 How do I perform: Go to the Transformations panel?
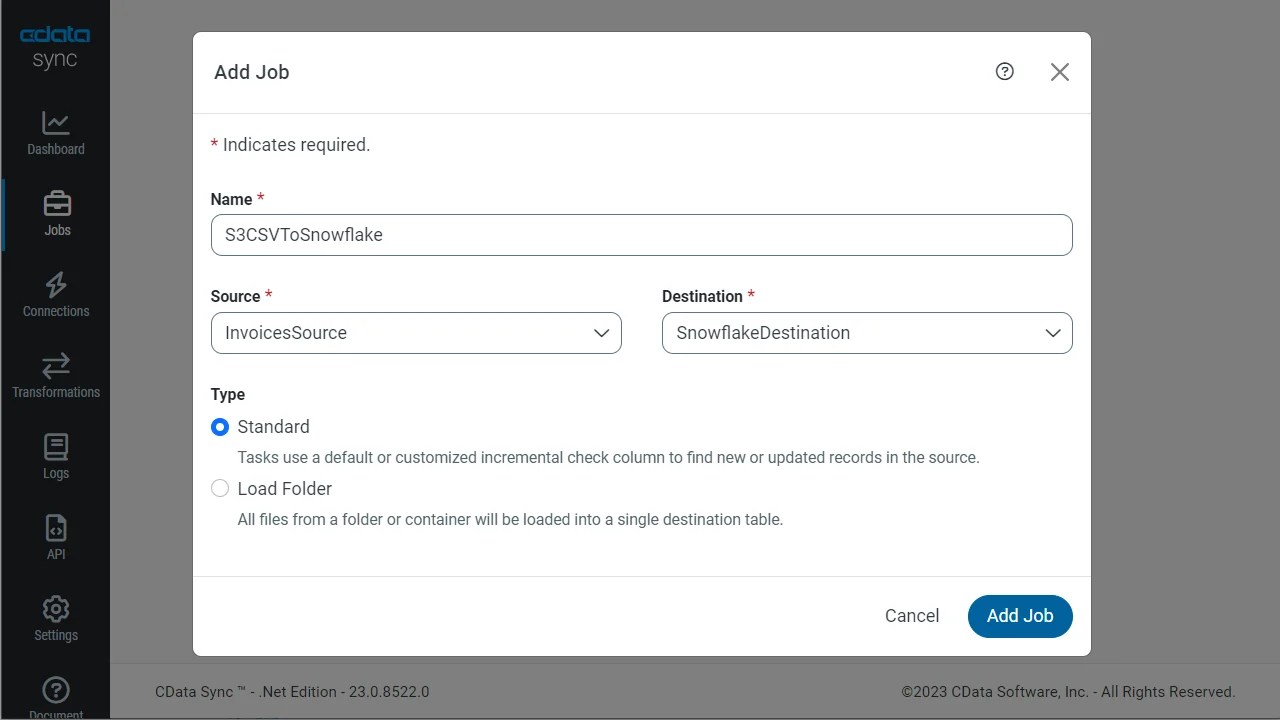coord(55,374)
